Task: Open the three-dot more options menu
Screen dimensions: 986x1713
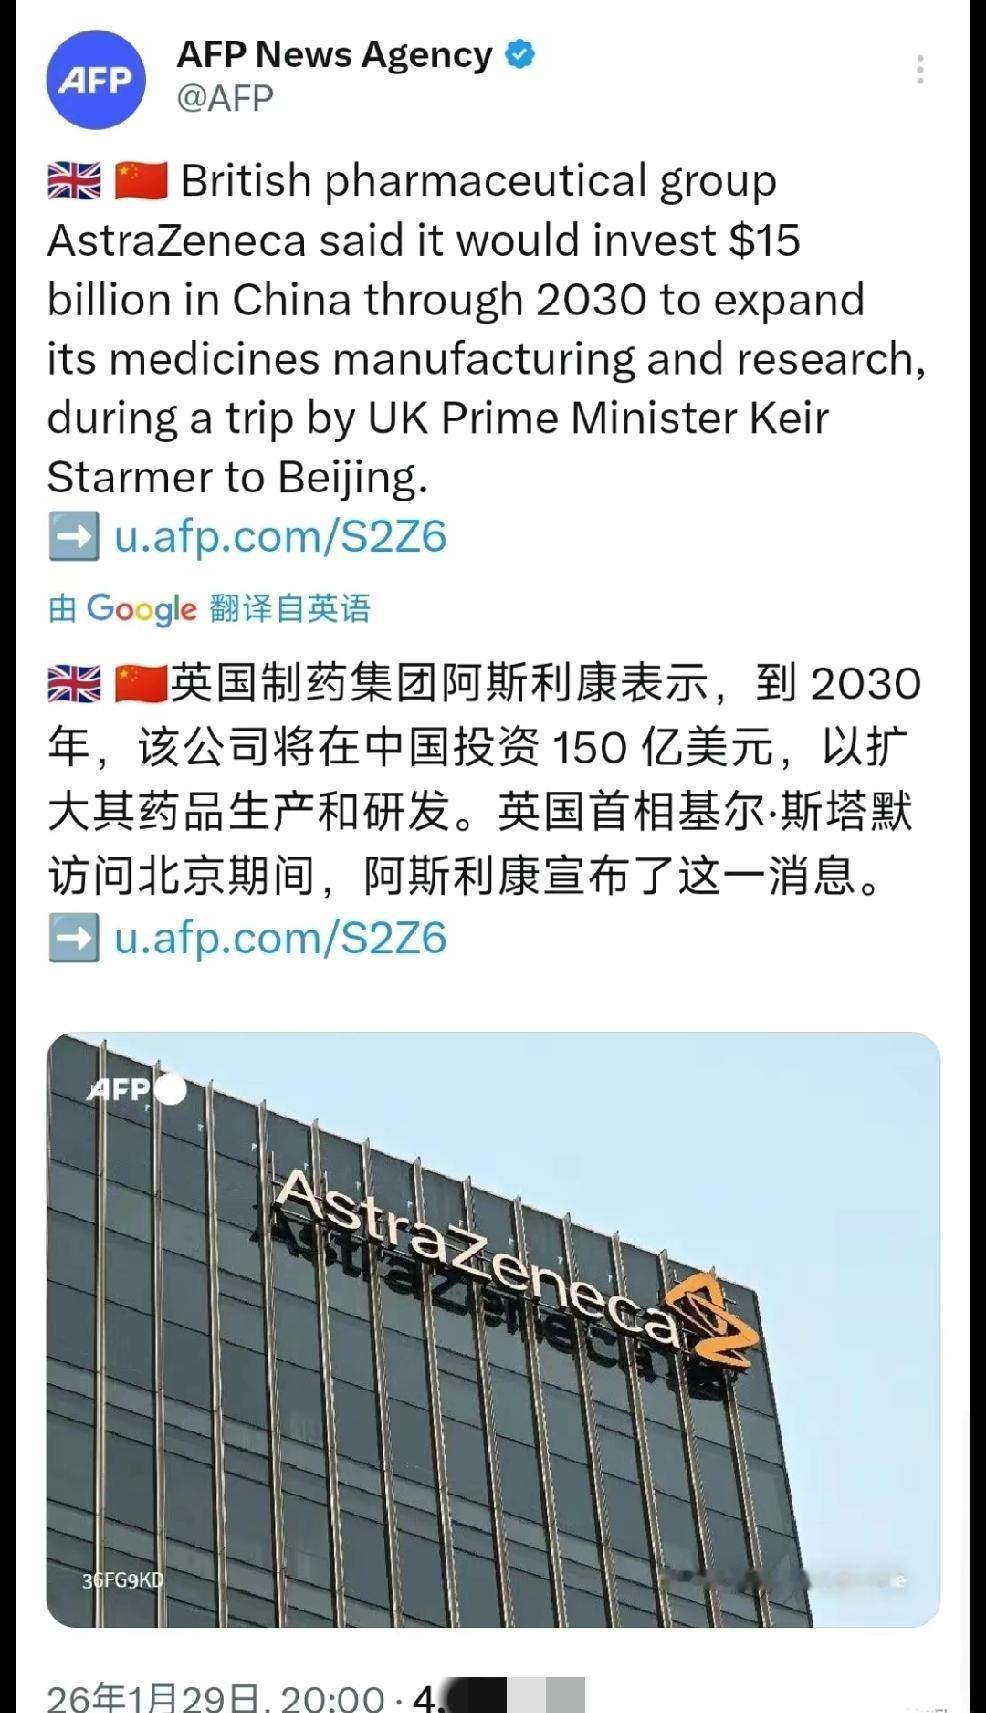Action: [919, 70]
